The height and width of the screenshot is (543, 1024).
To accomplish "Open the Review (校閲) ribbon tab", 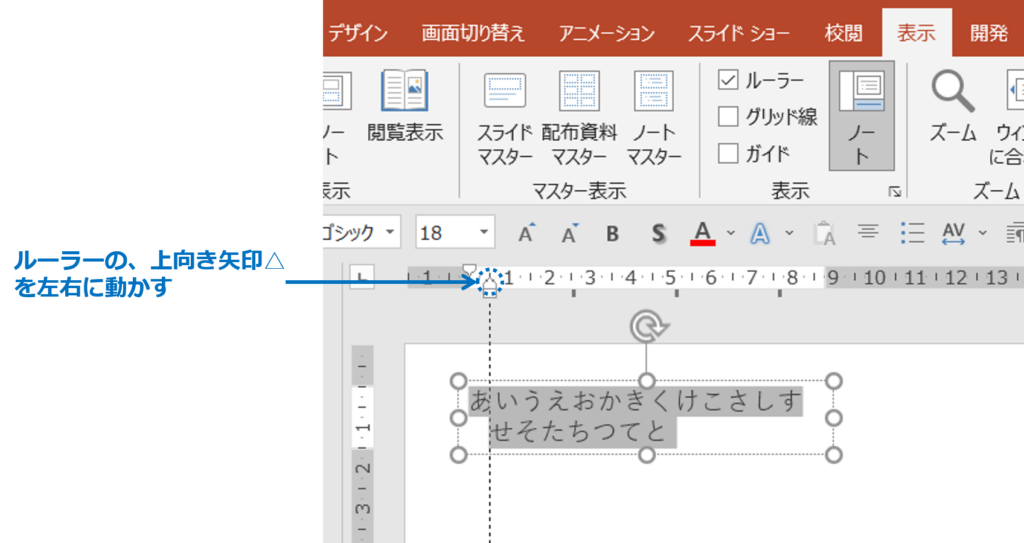I will click(x=843, y=33).
